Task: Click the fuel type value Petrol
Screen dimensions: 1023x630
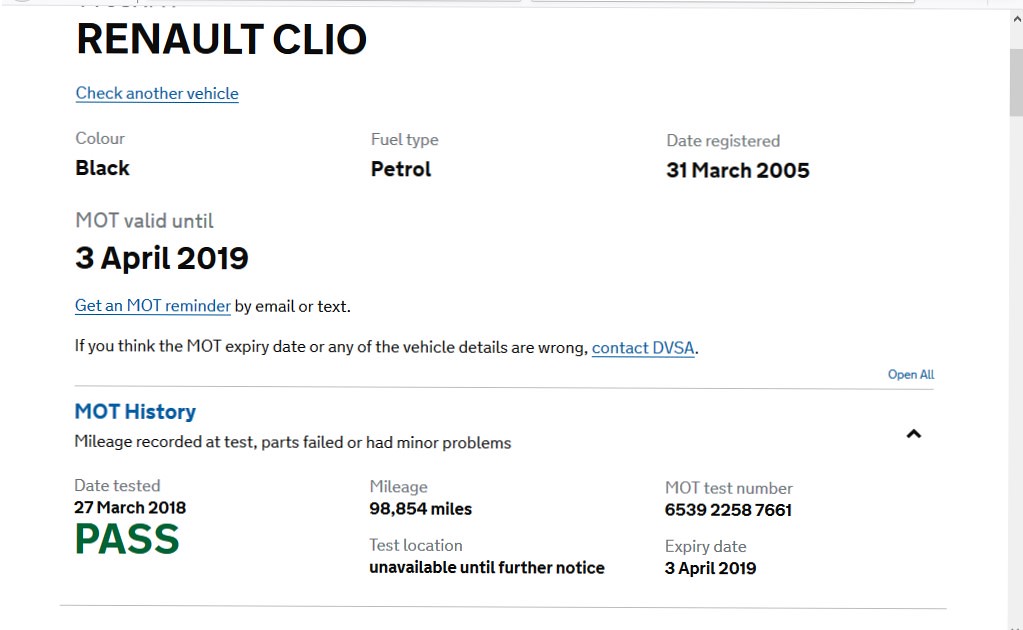Action: point(401,169)
